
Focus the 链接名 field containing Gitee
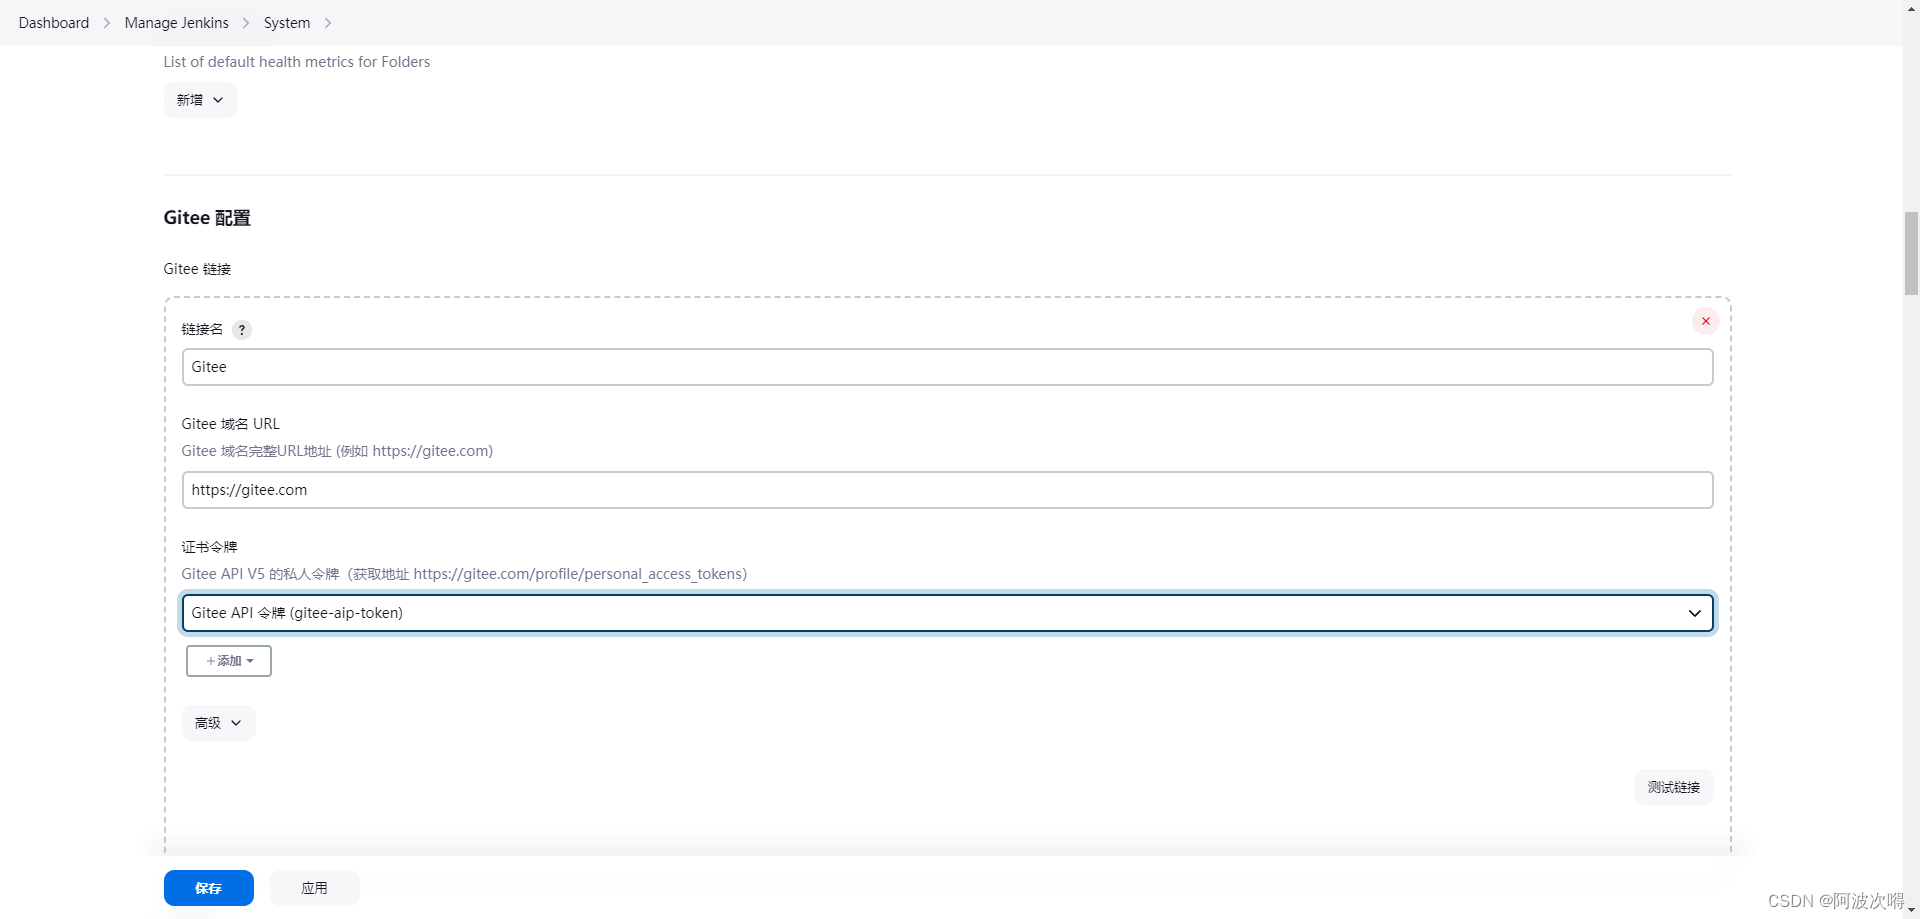[x=947, y=367]
